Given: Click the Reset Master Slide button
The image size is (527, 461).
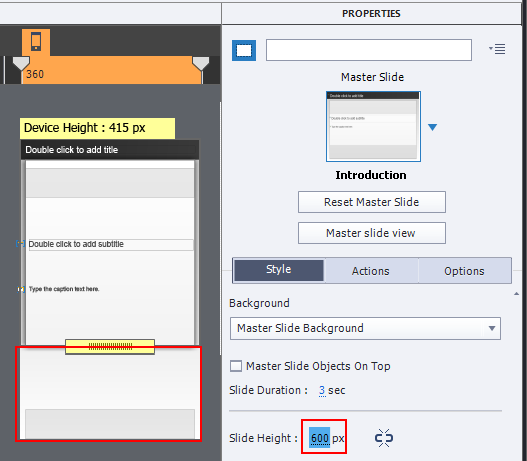Looking at the screenshot, I should 372,202.
